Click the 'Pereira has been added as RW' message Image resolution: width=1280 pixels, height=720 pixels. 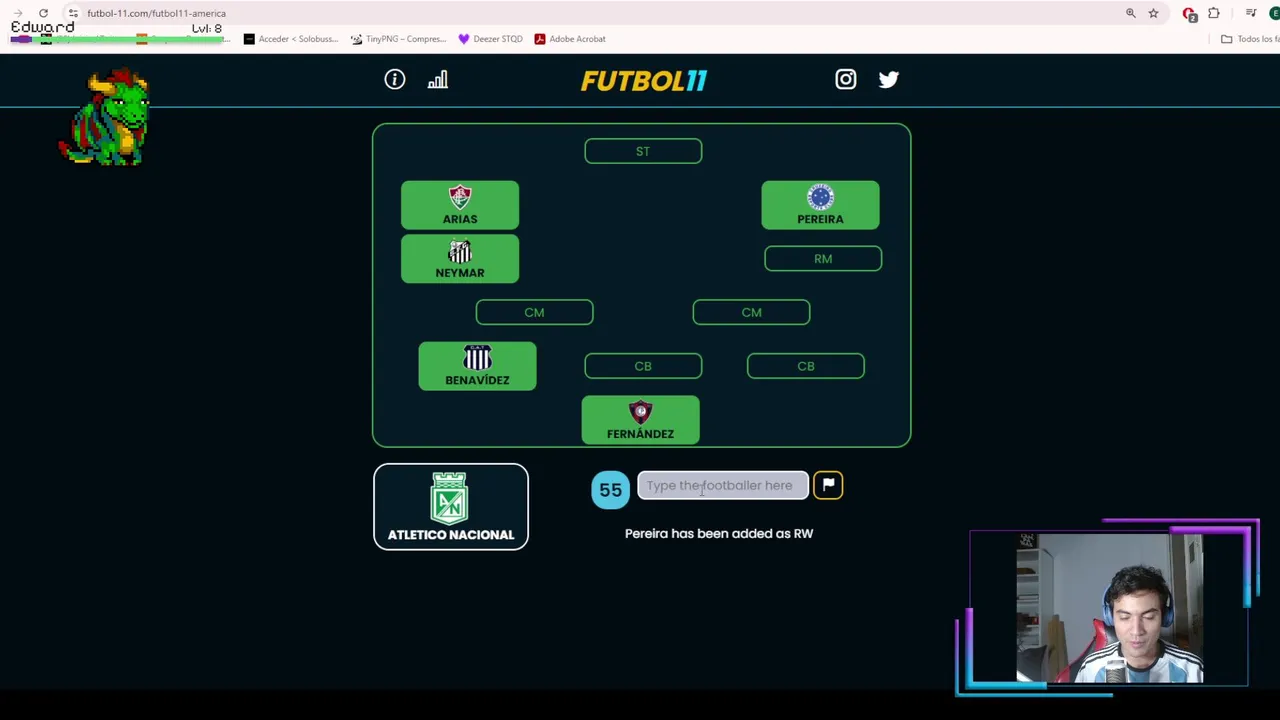coord(719,534)
